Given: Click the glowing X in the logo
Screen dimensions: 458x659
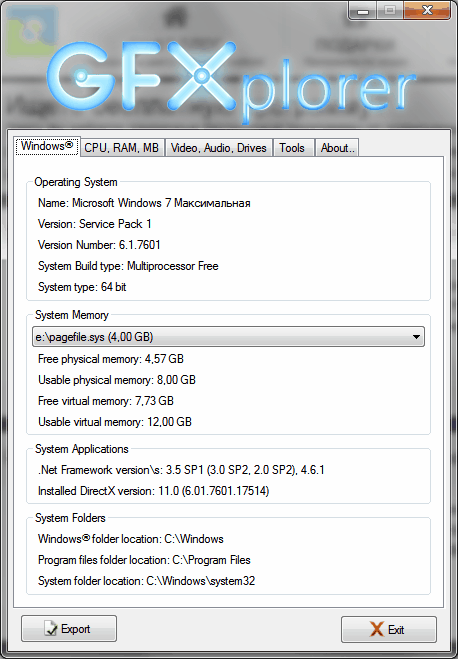Looking at the screenshot, I should pyautogui.click(x=202, y=76).
